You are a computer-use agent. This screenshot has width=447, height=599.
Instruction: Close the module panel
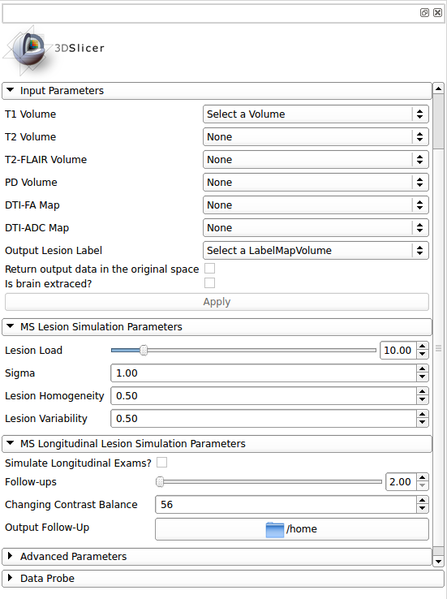click(437, 13)
